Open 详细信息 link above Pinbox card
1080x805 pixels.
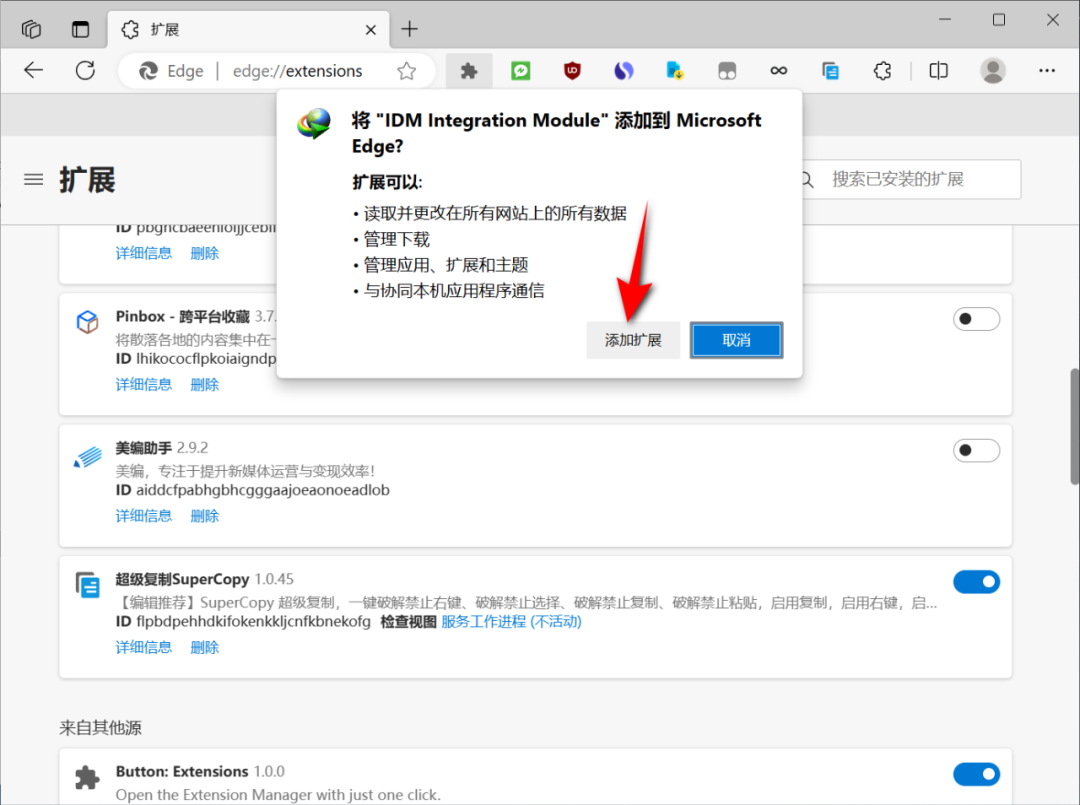pyautogui.click(x=143, y=253)
